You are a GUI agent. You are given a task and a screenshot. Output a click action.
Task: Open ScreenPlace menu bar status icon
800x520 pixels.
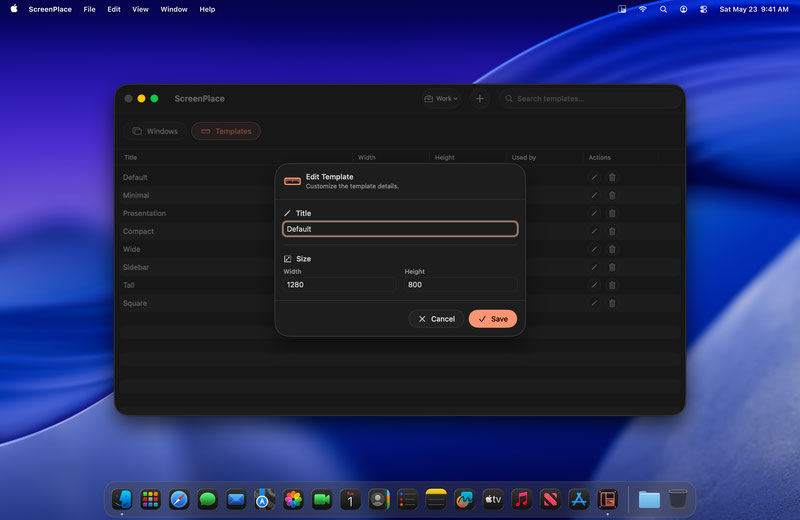[622, 9]
